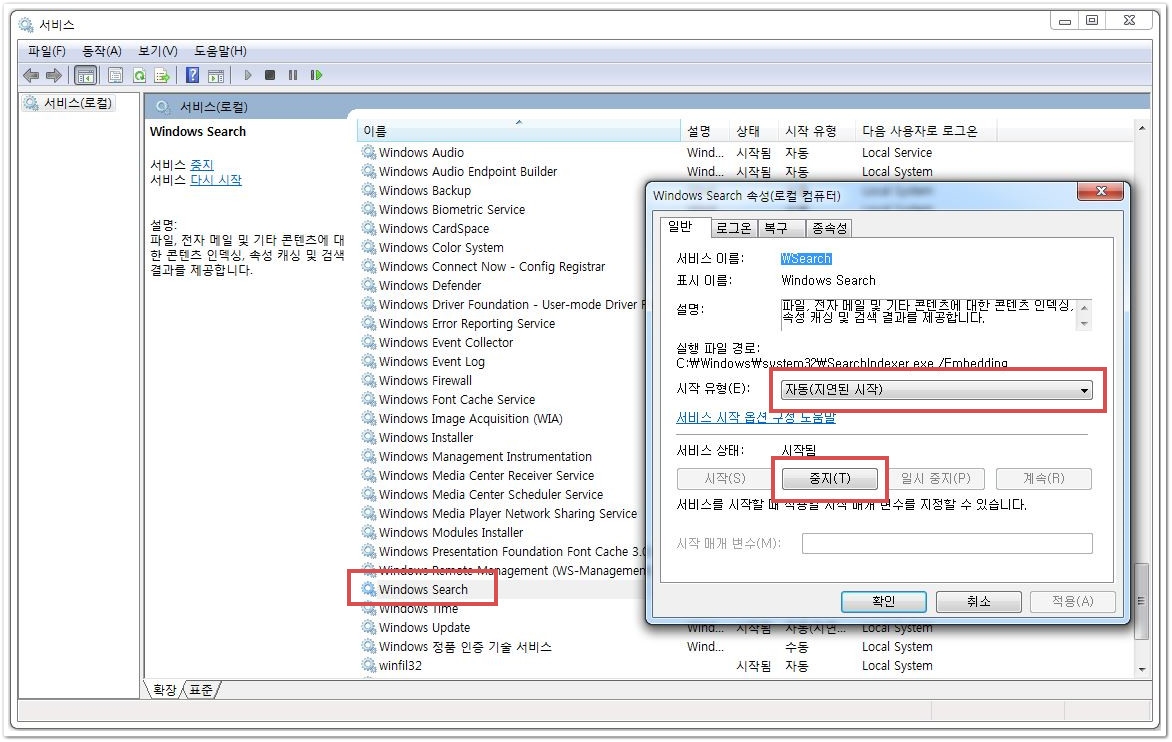Open 서비스 시작 옵션 구성 도움말 link
Image resolution: width=1172 pixels, height=742 pixels.
pos(756,417)
